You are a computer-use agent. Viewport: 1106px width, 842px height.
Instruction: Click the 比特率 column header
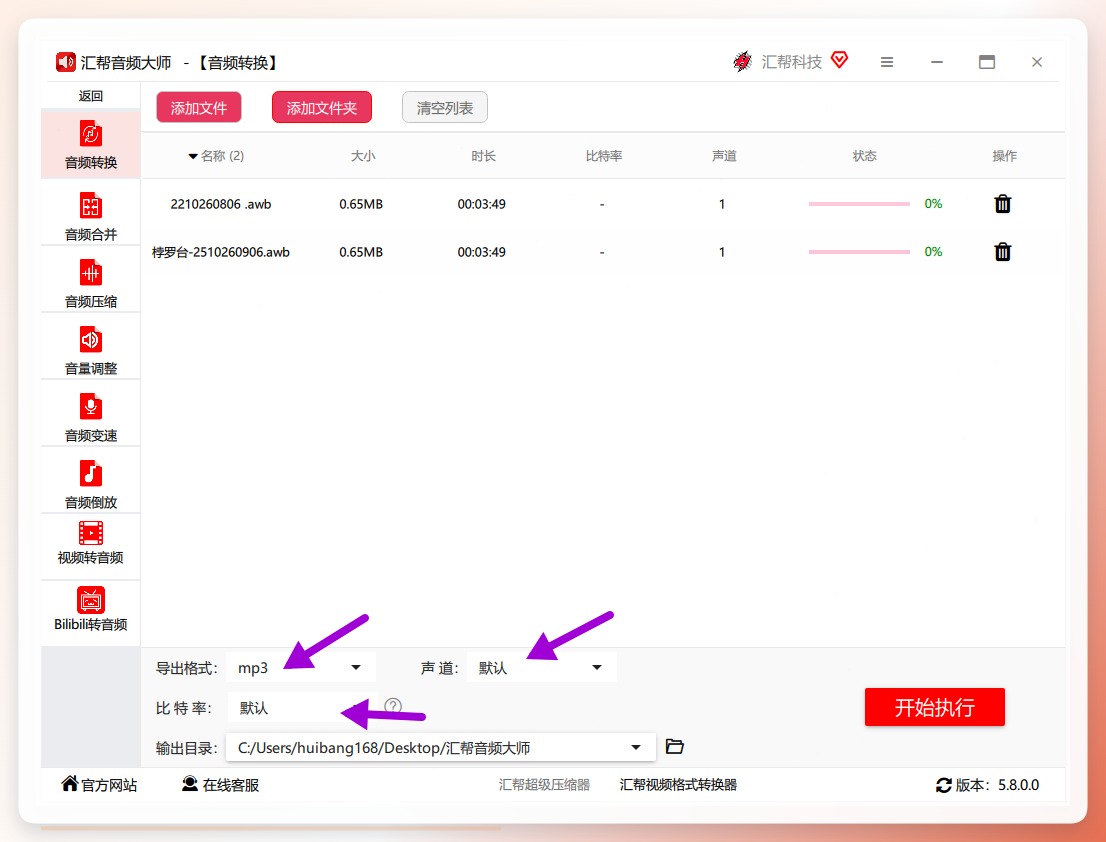click(604, 156)
